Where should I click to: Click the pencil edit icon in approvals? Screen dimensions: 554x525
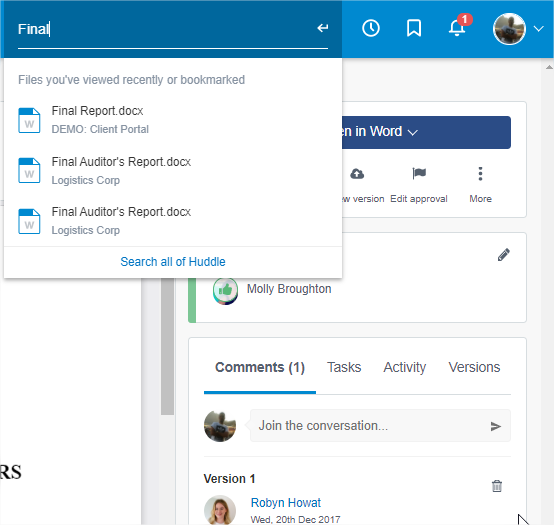pos(504,254)
